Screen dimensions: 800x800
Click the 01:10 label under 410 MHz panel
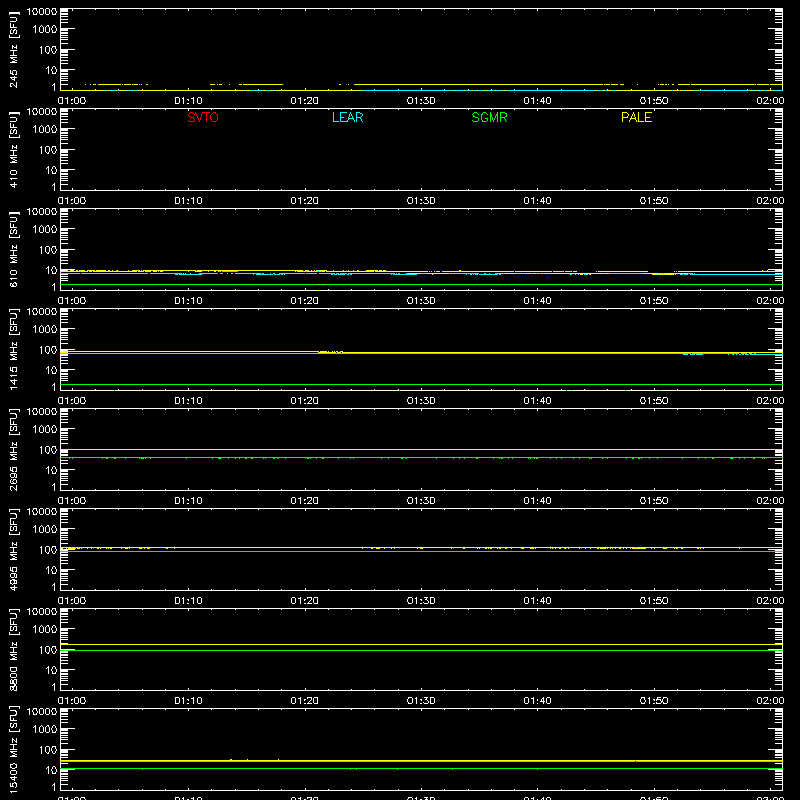pos(188,201)
